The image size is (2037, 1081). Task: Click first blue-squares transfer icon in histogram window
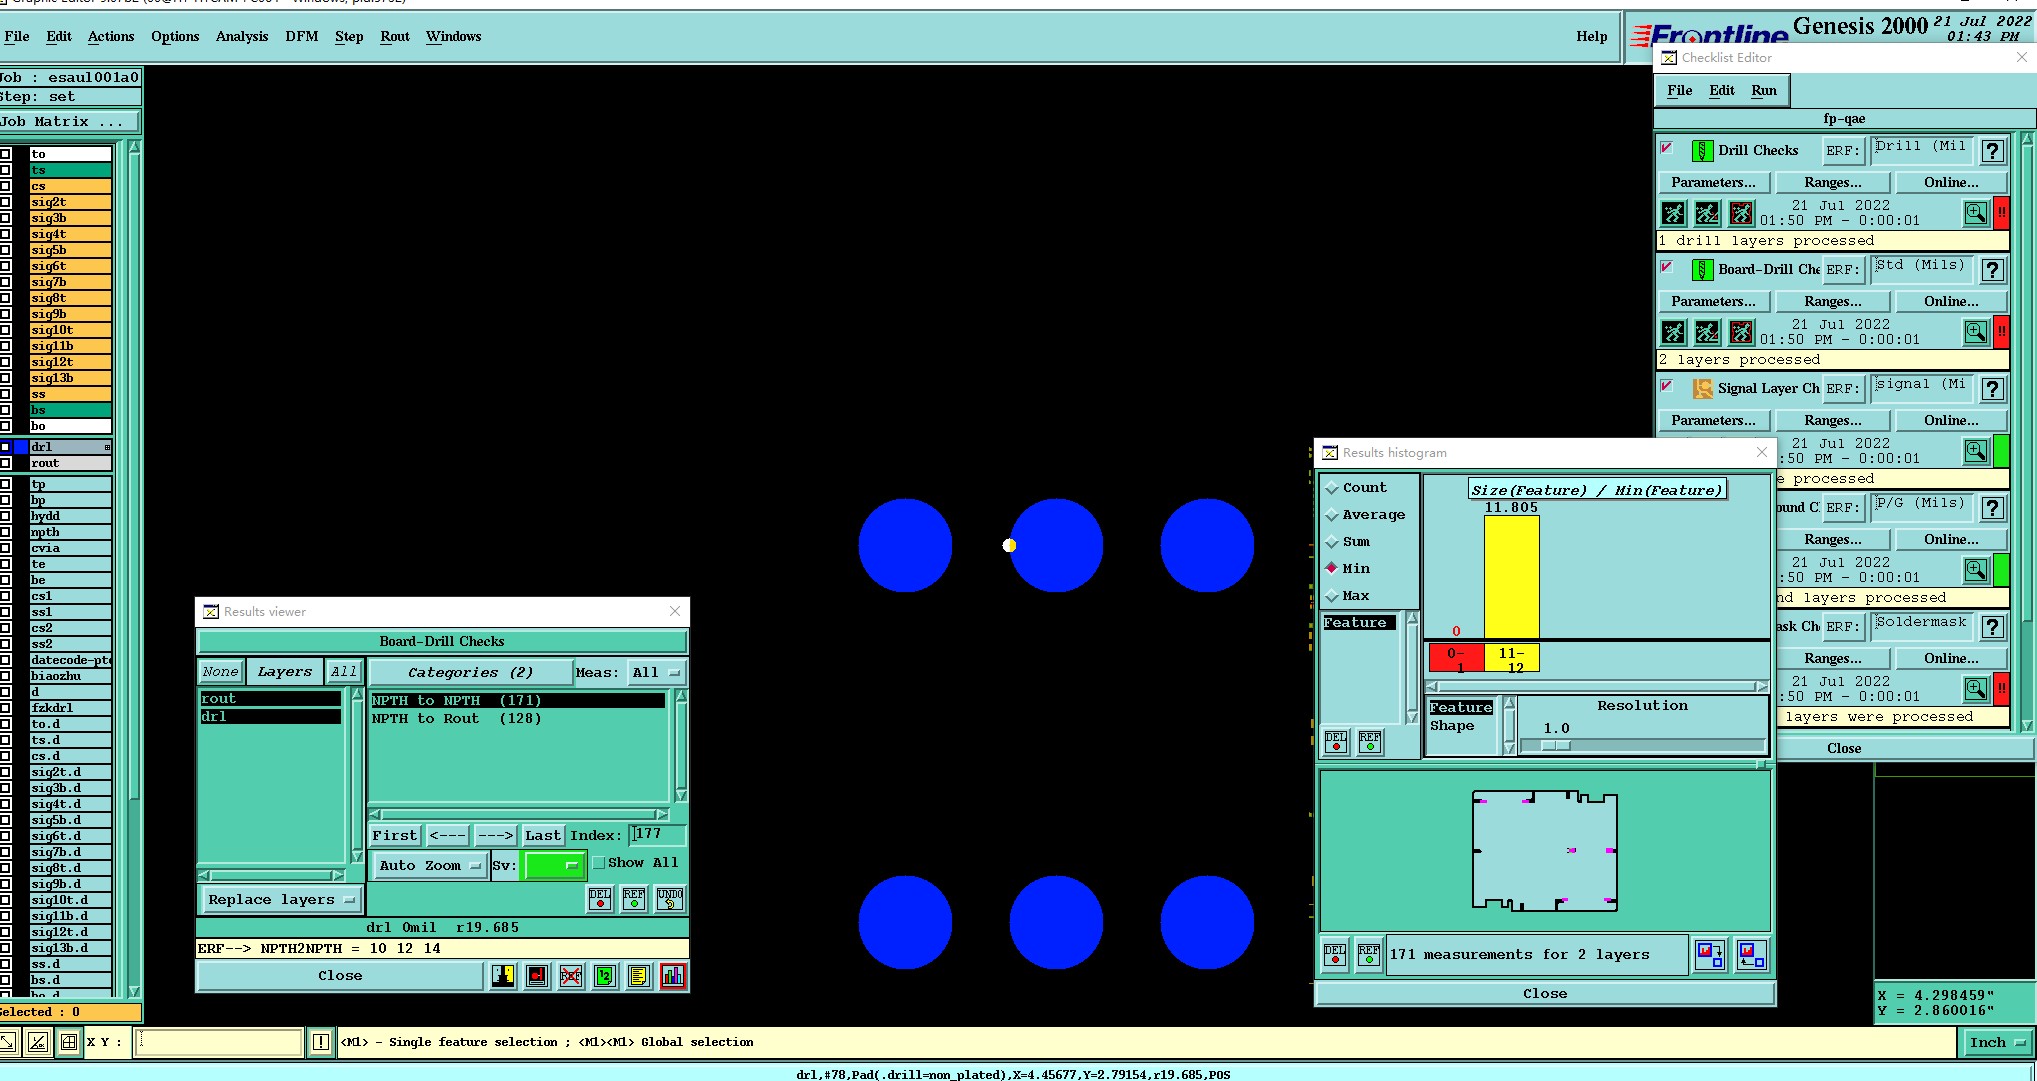coord(1710,955)
